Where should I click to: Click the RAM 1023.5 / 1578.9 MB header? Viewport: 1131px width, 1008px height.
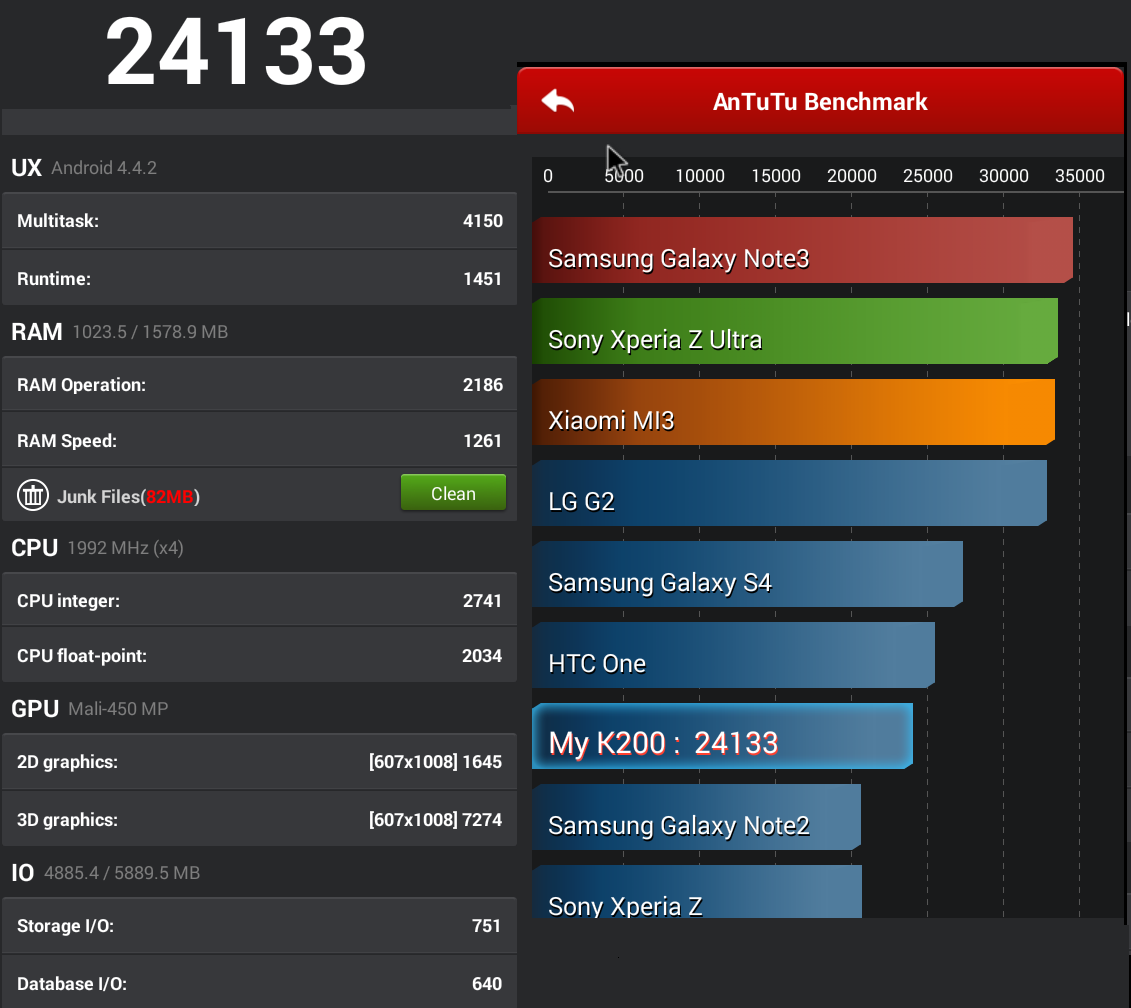pos(120,331)
